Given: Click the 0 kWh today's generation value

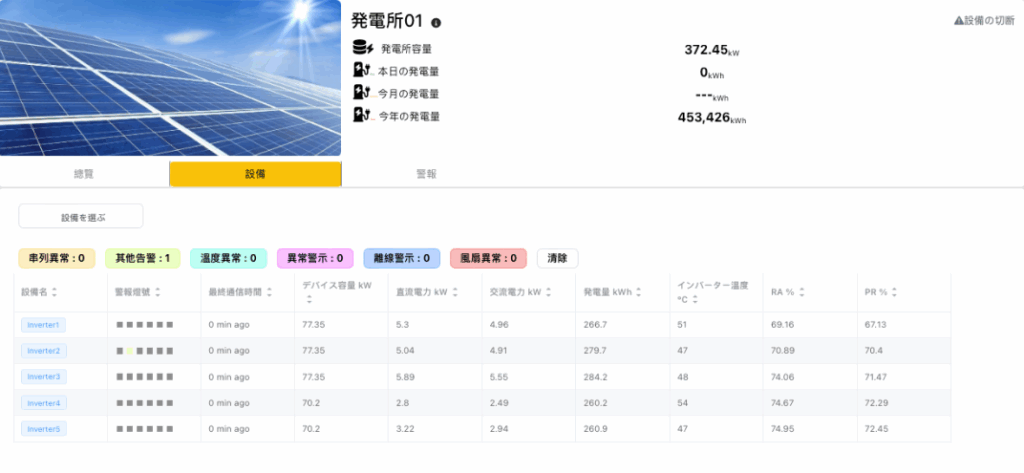Looking at the screenshot, I should point(712,73).
